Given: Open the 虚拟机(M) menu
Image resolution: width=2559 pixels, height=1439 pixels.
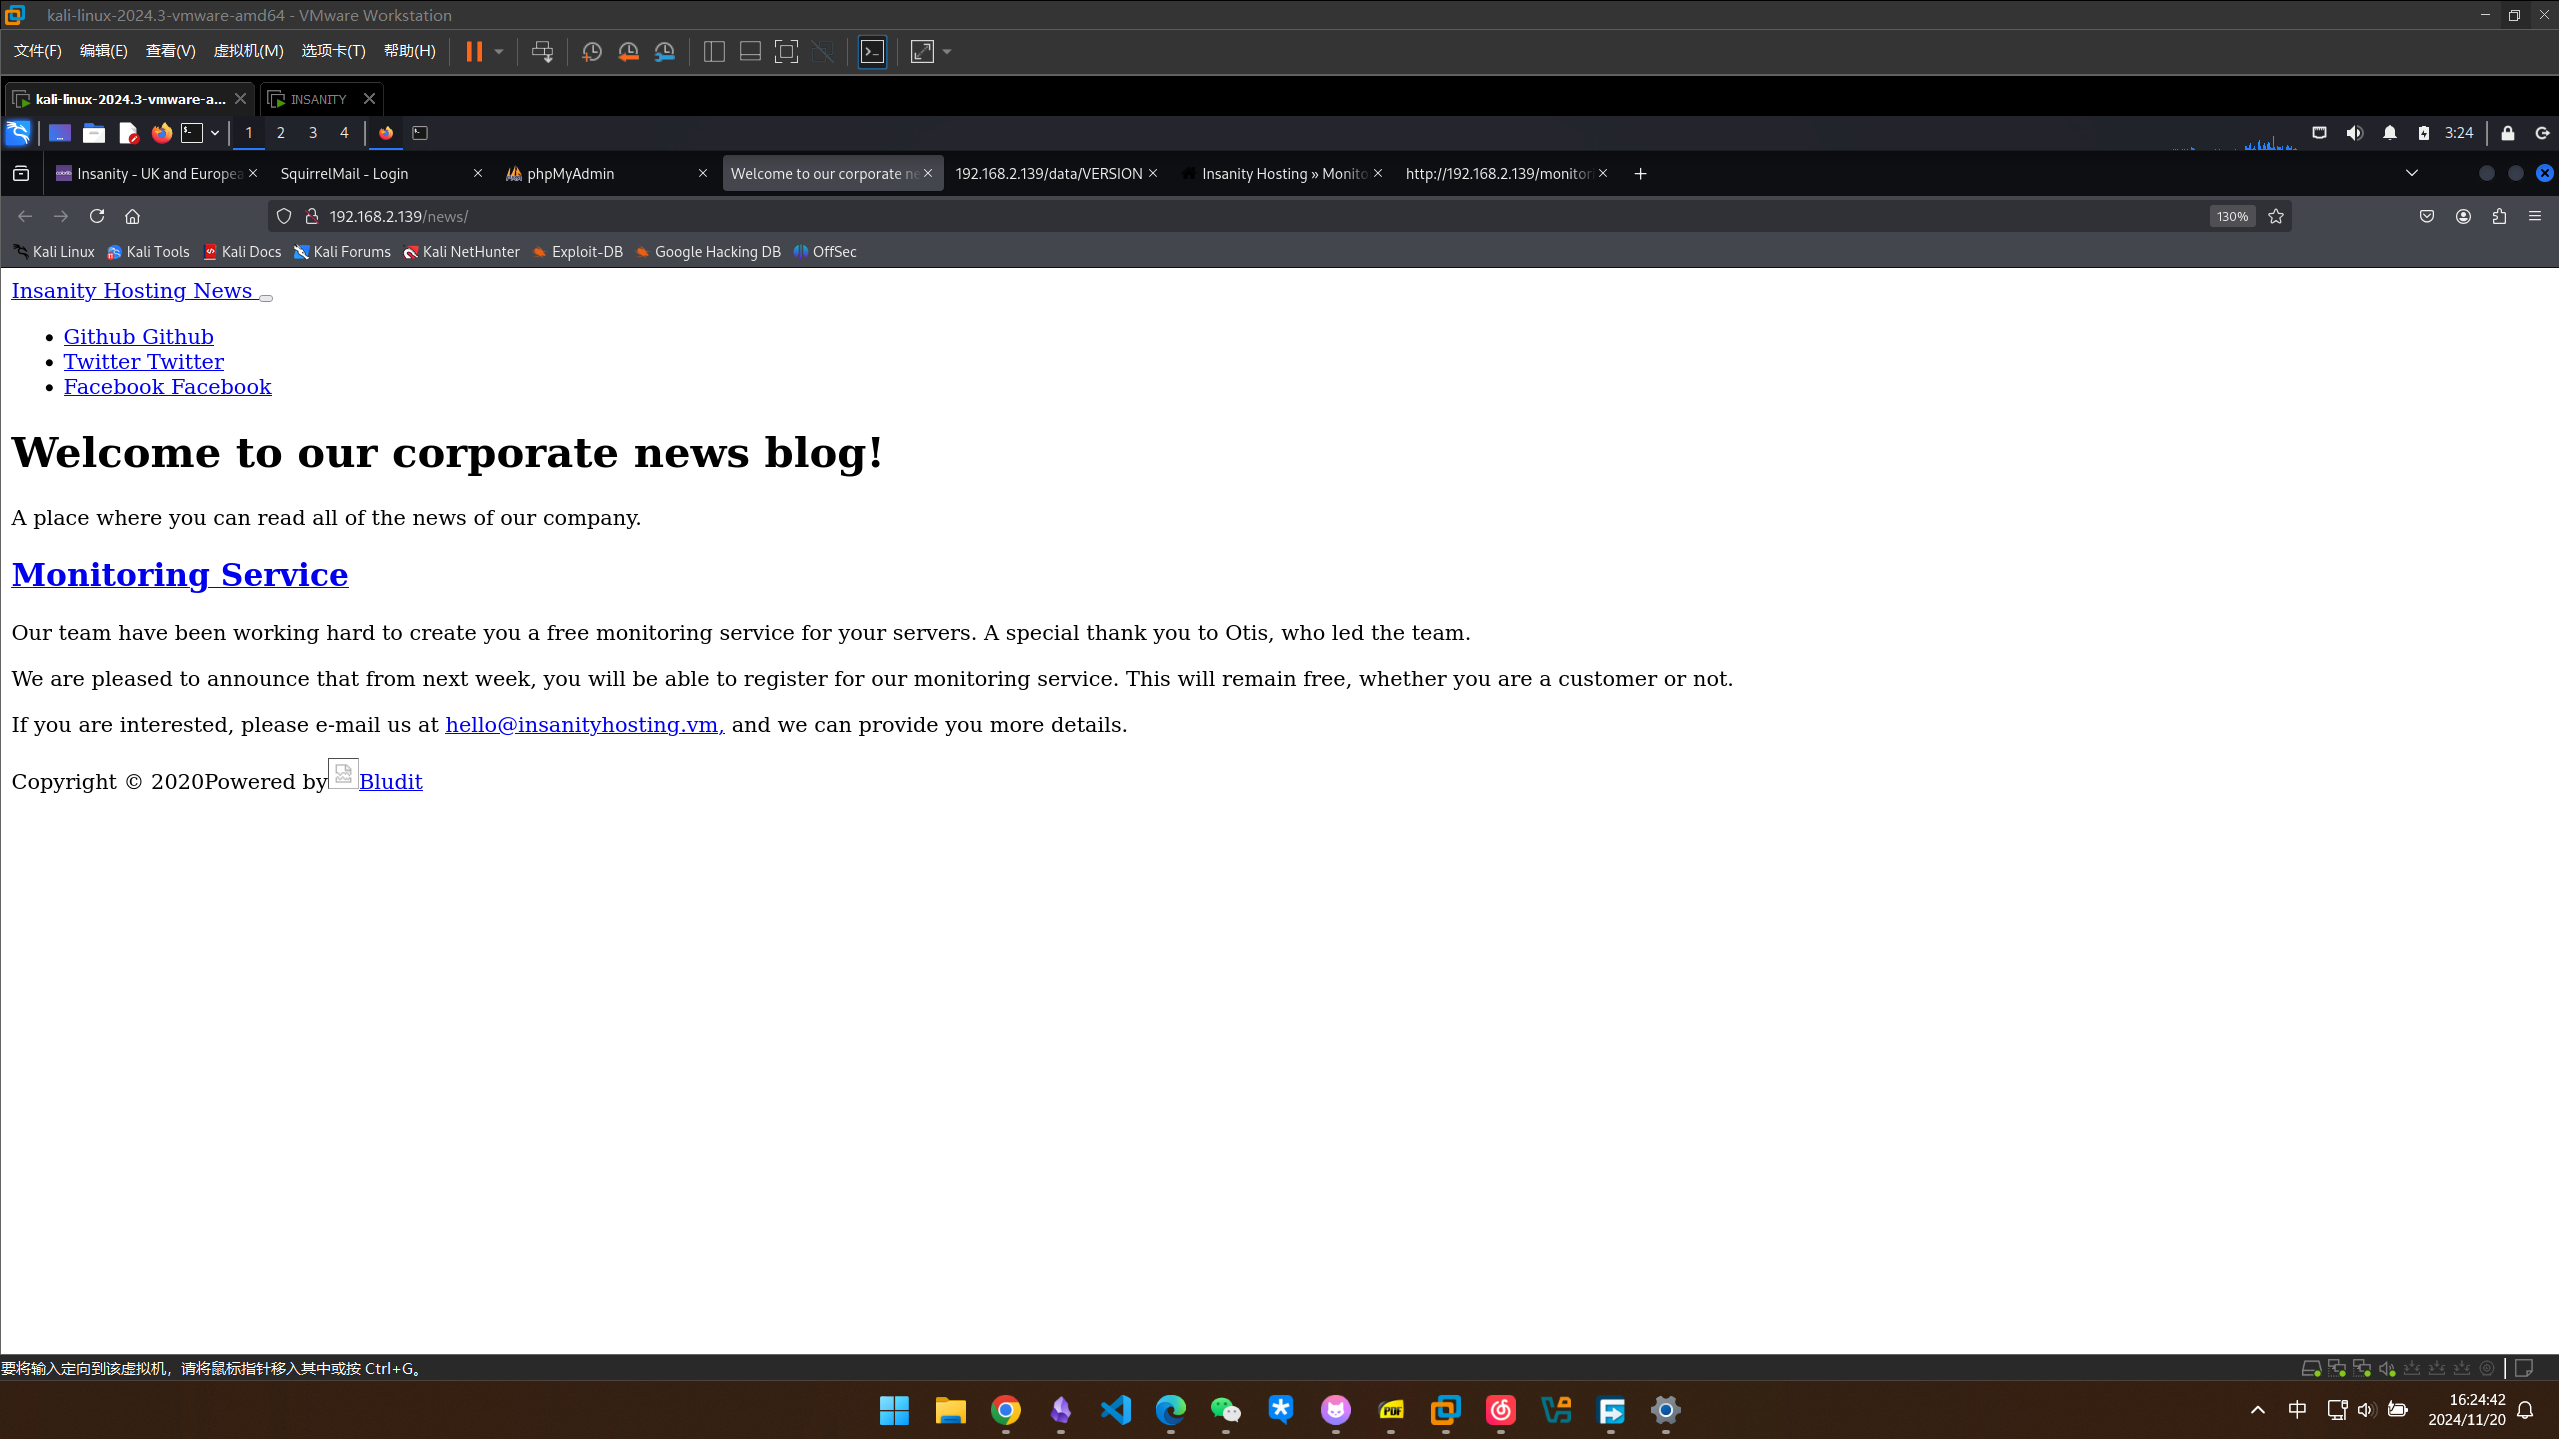Looking at the screenshot, I should tap(248, 51).
